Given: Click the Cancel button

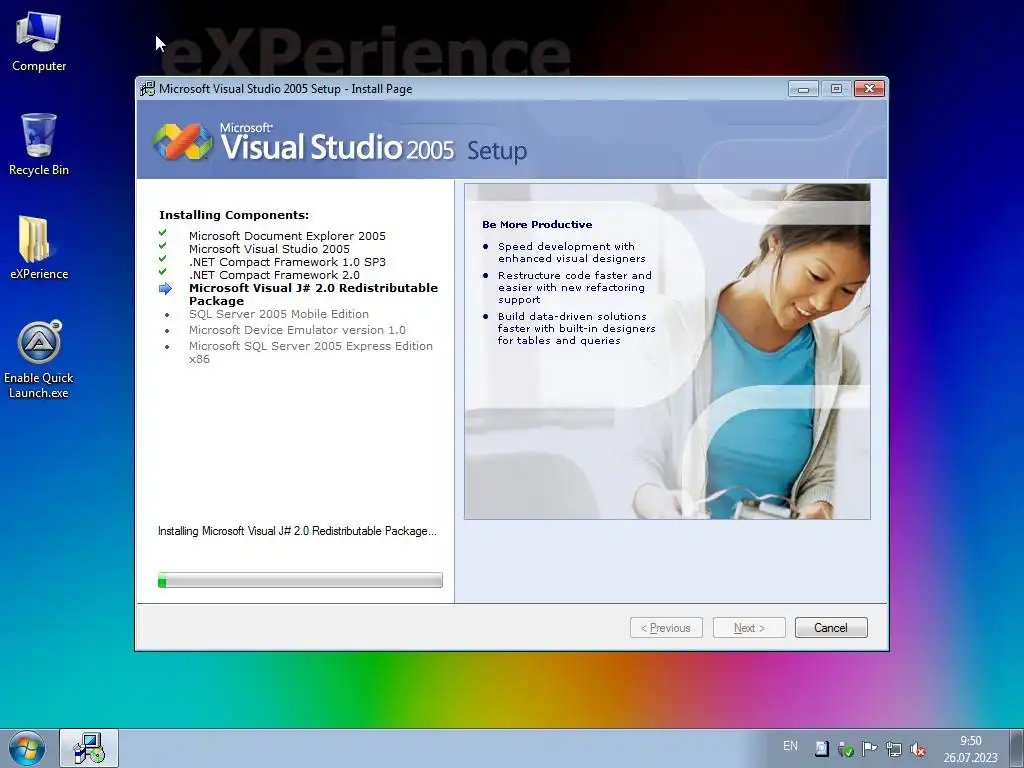Looking at the screenshot, I should pyautogui.click(x=831, y=628).
